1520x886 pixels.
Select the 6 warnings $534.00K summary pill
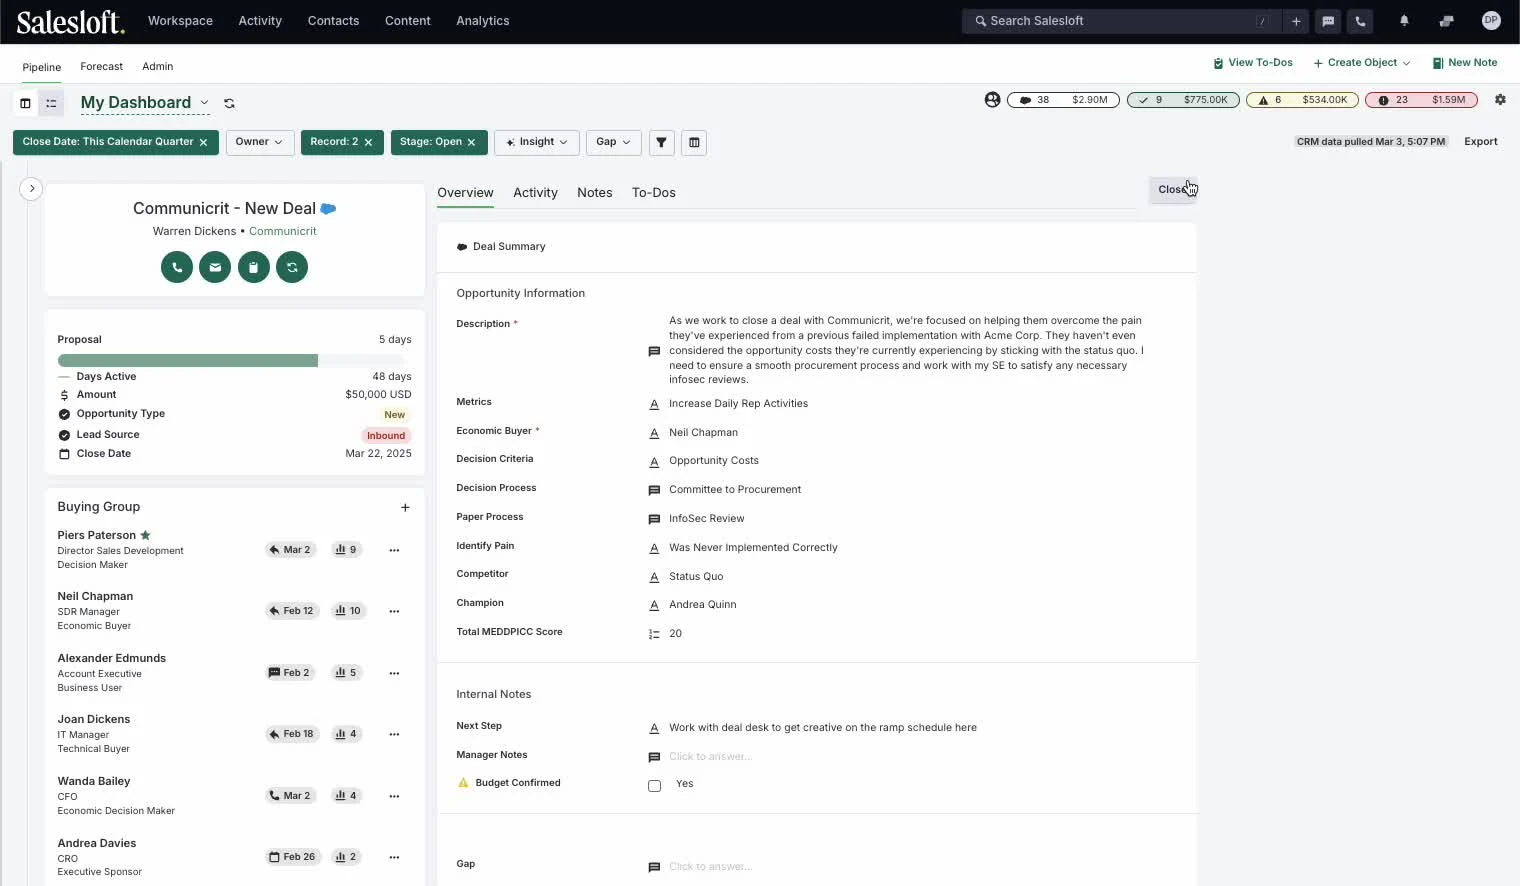pyautogui.click(x=1302, y=100)
